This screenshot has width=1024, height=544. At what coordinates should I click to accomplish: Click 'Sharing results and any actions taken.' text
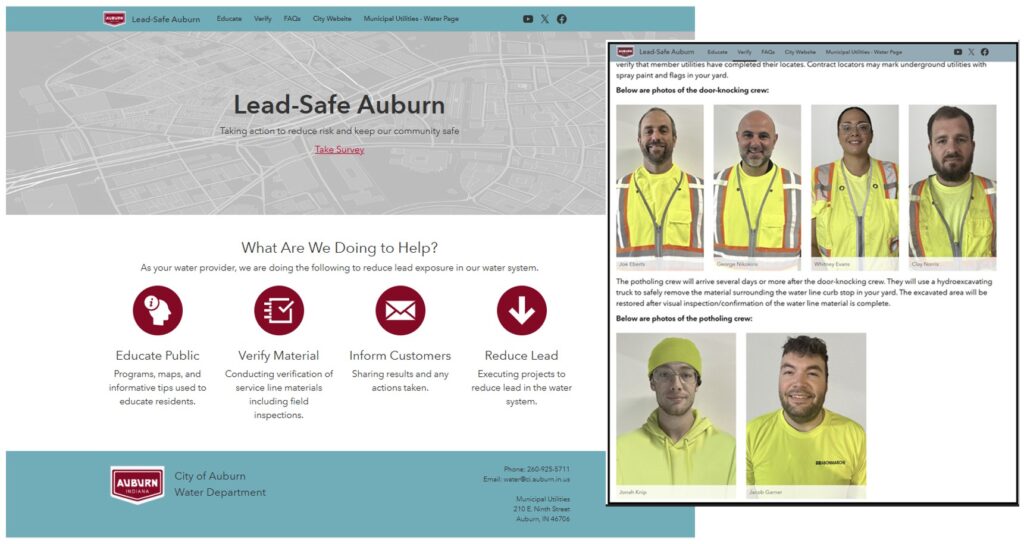coord(400,381)
